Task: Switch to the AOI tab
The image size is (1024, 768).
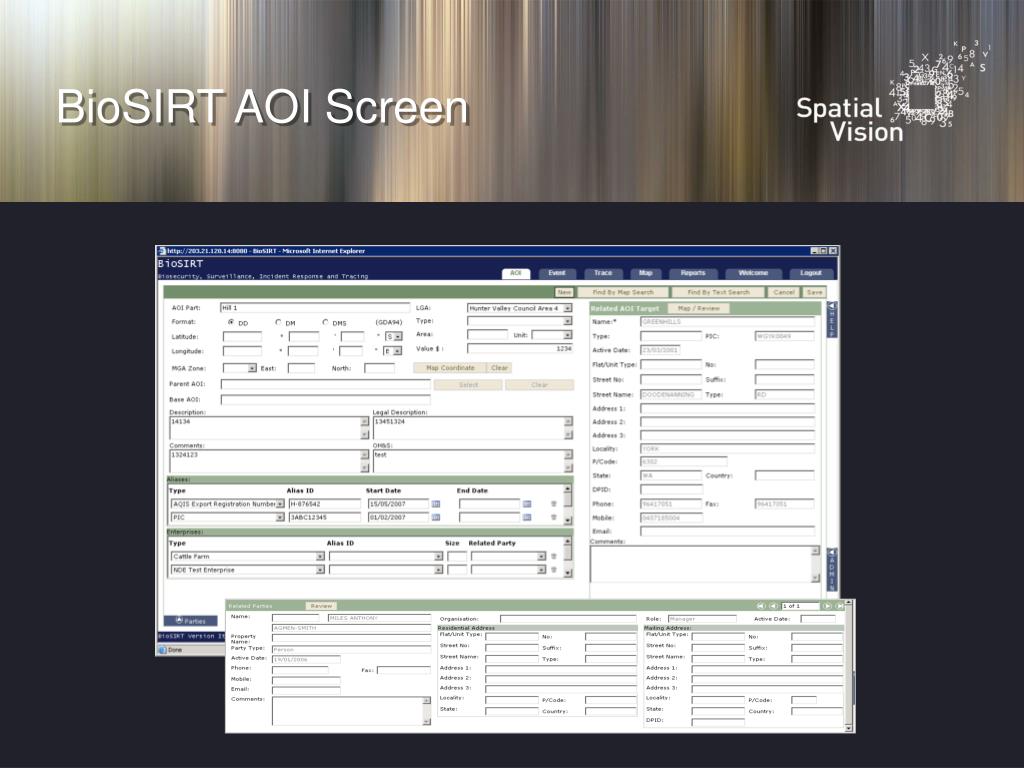Action: pyautogui.click(x=516, y=273)
